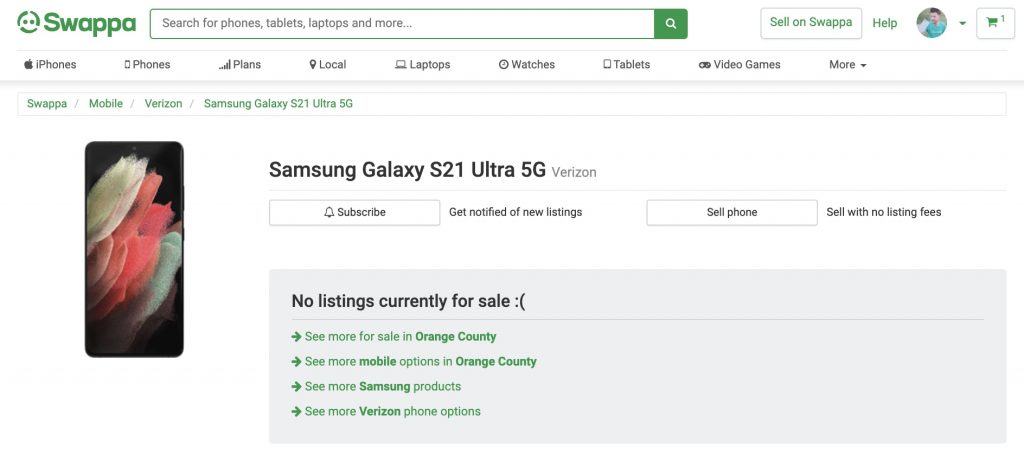
Task: Click the user profile avatar
Action: point(931,23)
